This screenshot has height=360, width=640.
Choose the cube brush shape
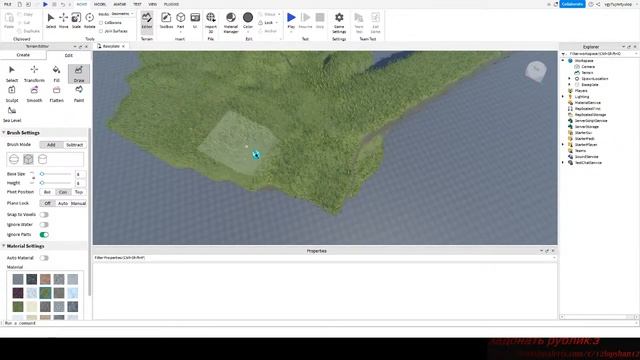click(x=28, y=159)
